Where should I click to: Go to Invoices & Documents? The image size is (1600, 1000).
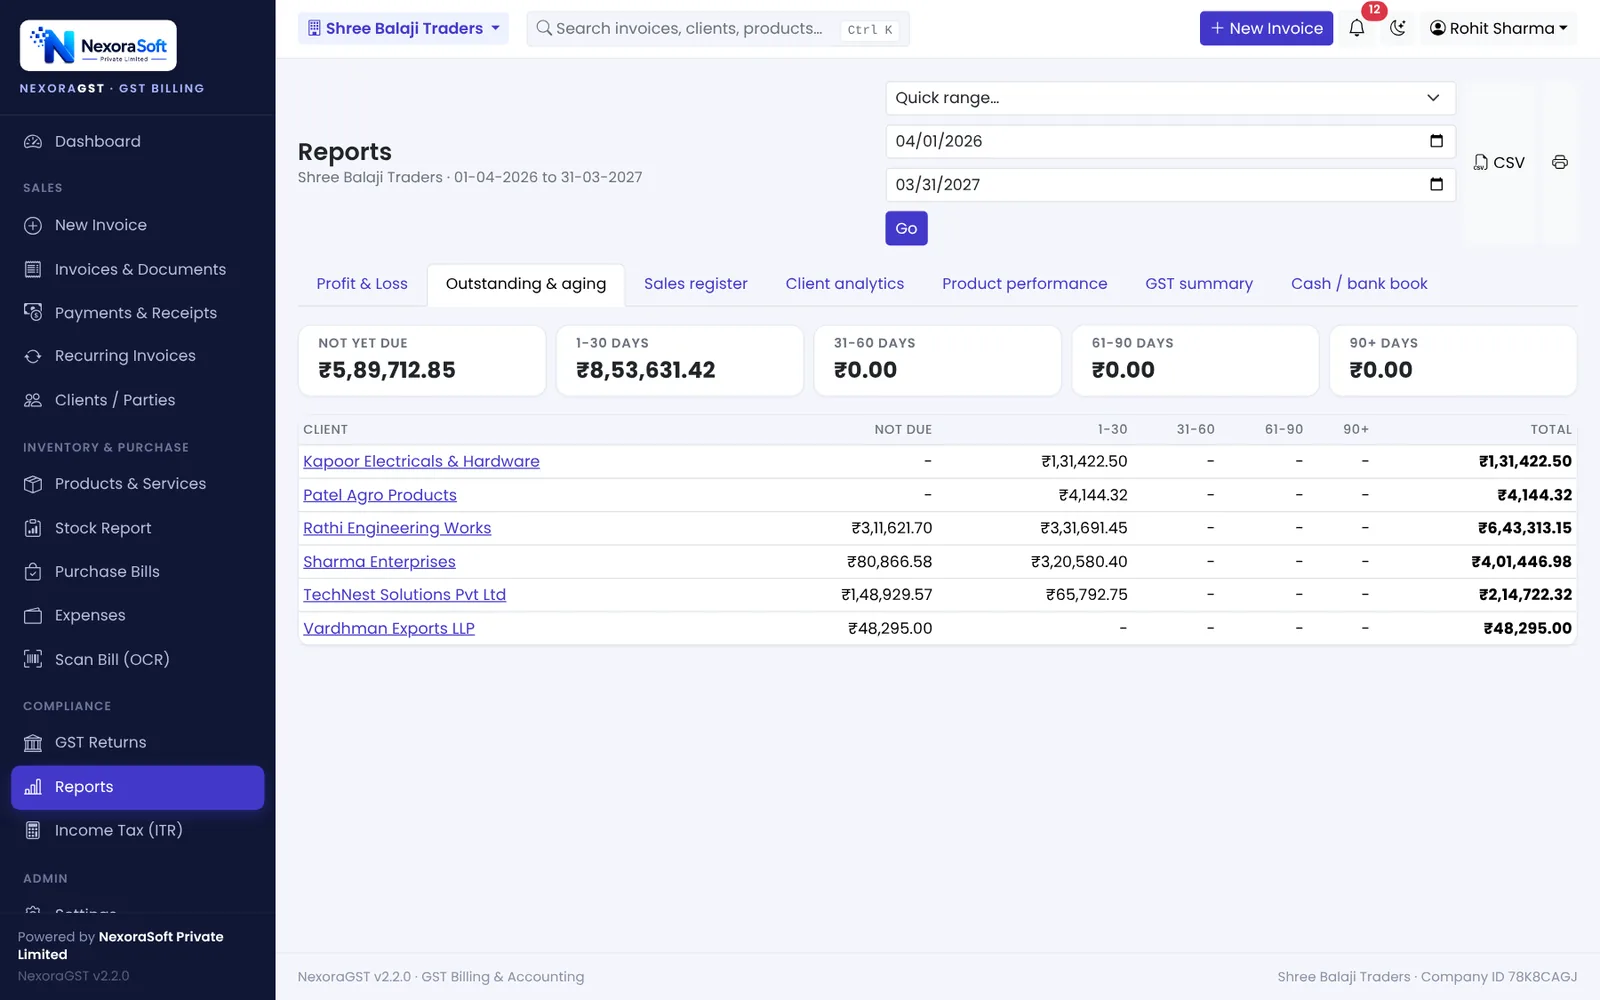138,269
